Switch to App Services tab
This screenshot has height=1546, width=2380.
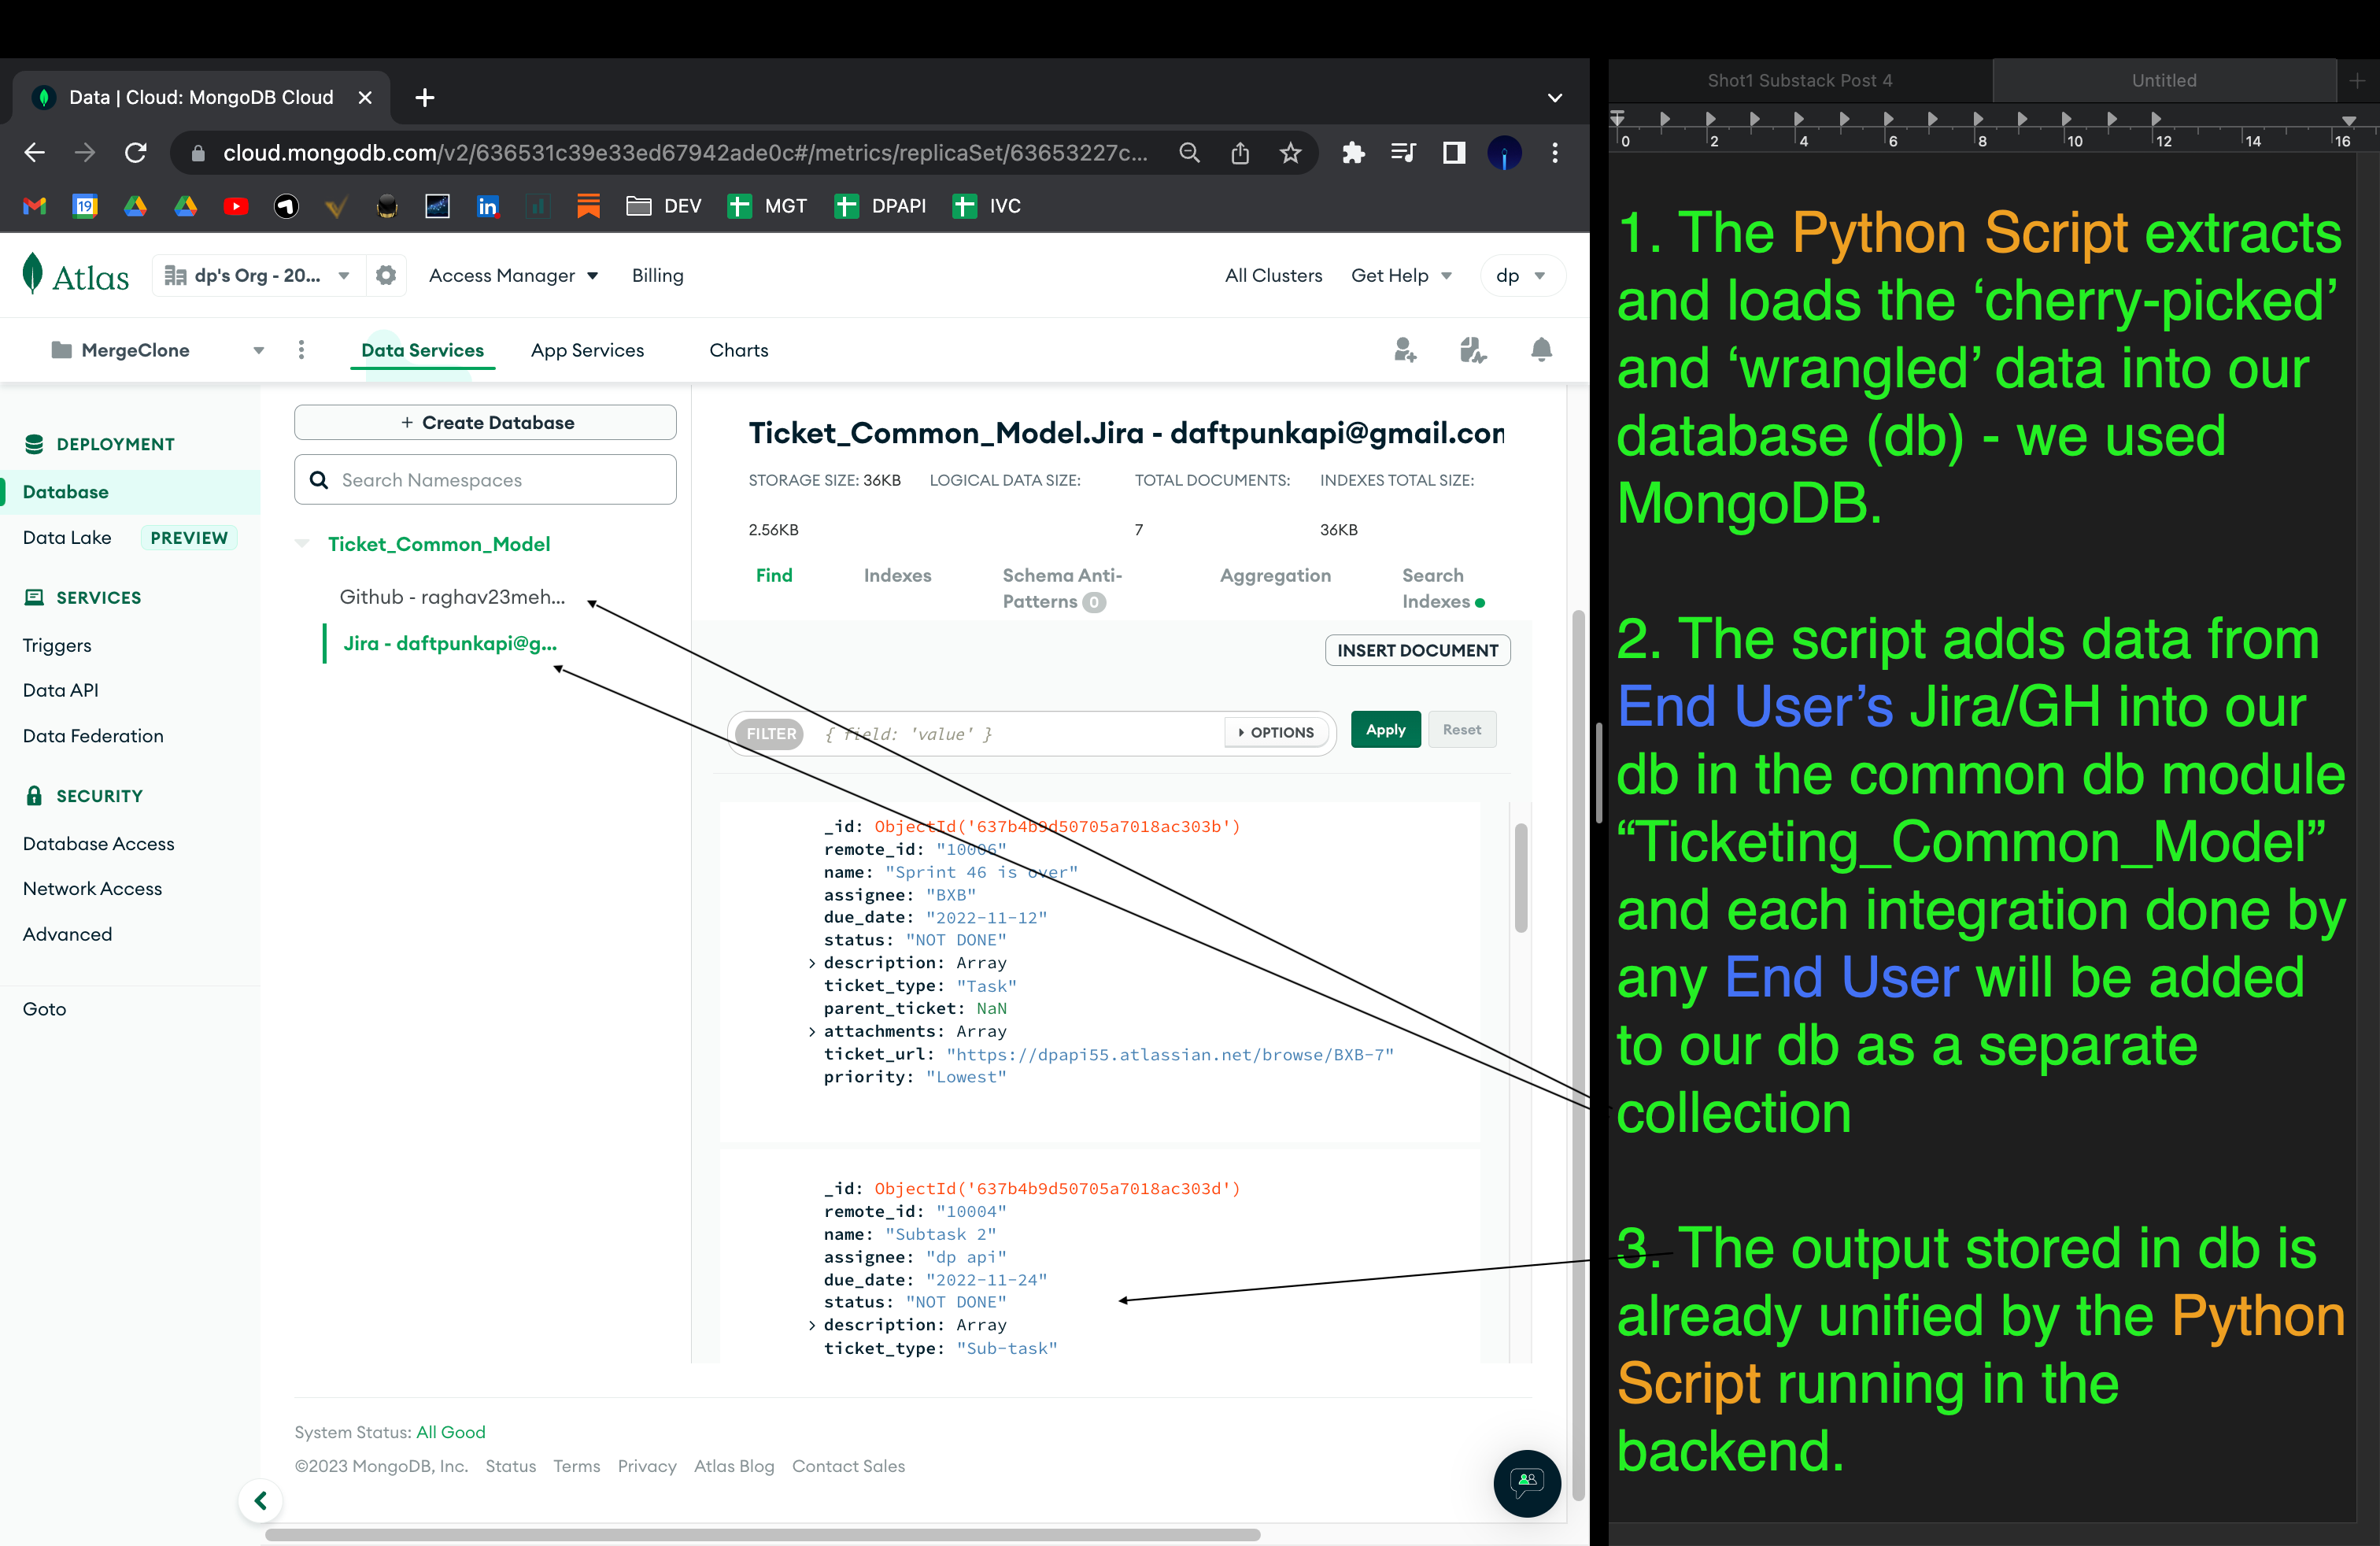click(587, 351)
